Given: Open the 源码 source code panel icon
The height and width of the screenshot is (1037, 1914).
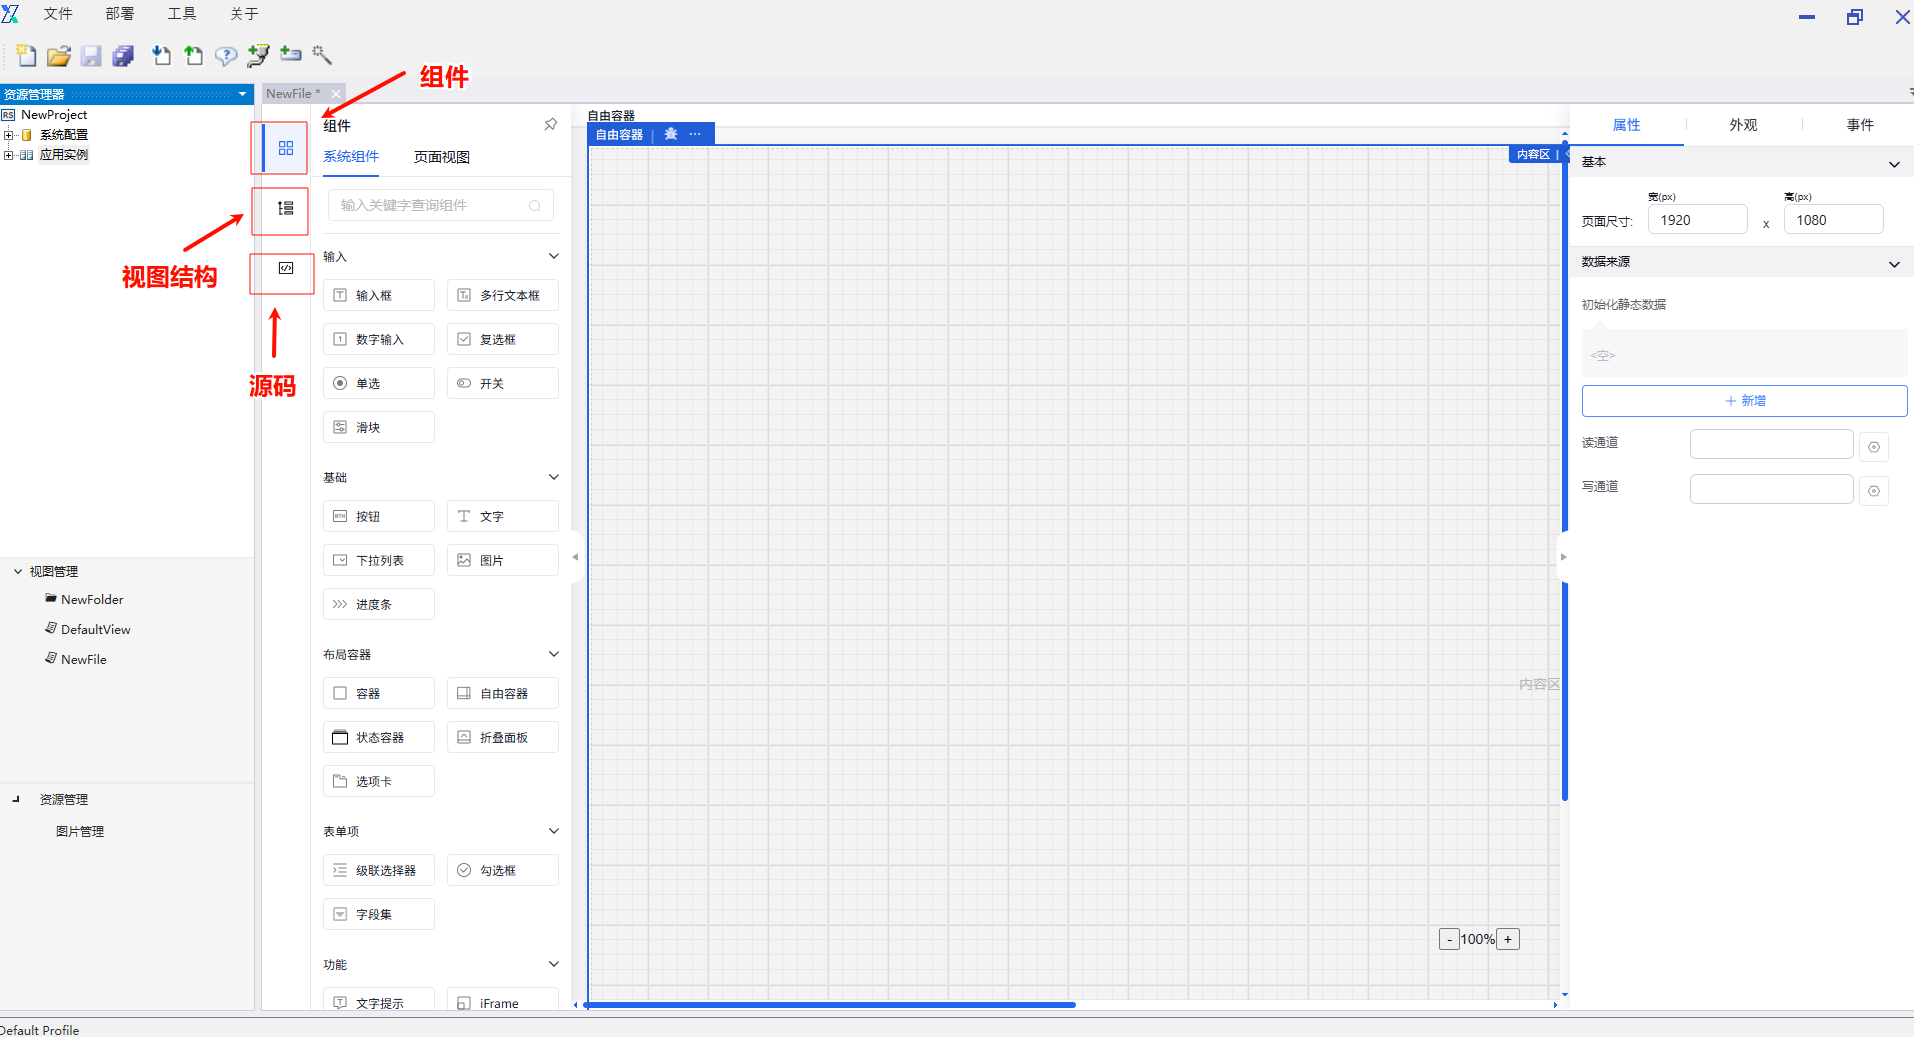Looking at the screenshot, I should pyautogui.click(x=285, y=269).
